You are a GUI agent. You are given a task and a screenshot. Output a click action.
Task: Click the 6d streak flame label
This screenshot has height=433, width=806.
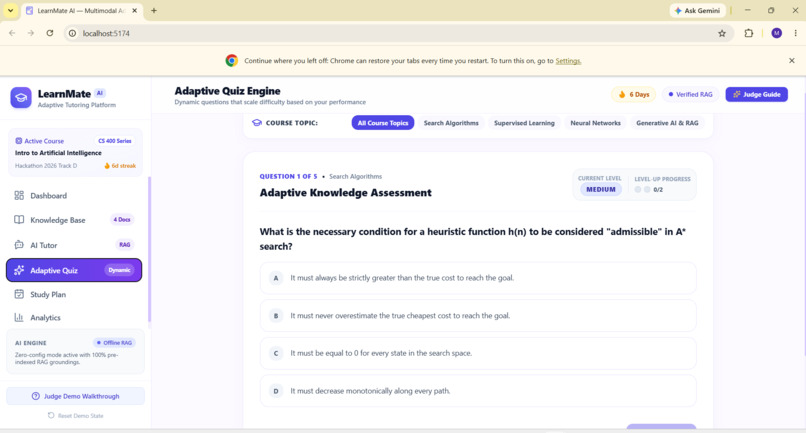pyautogui.click(x=120, y=166)
